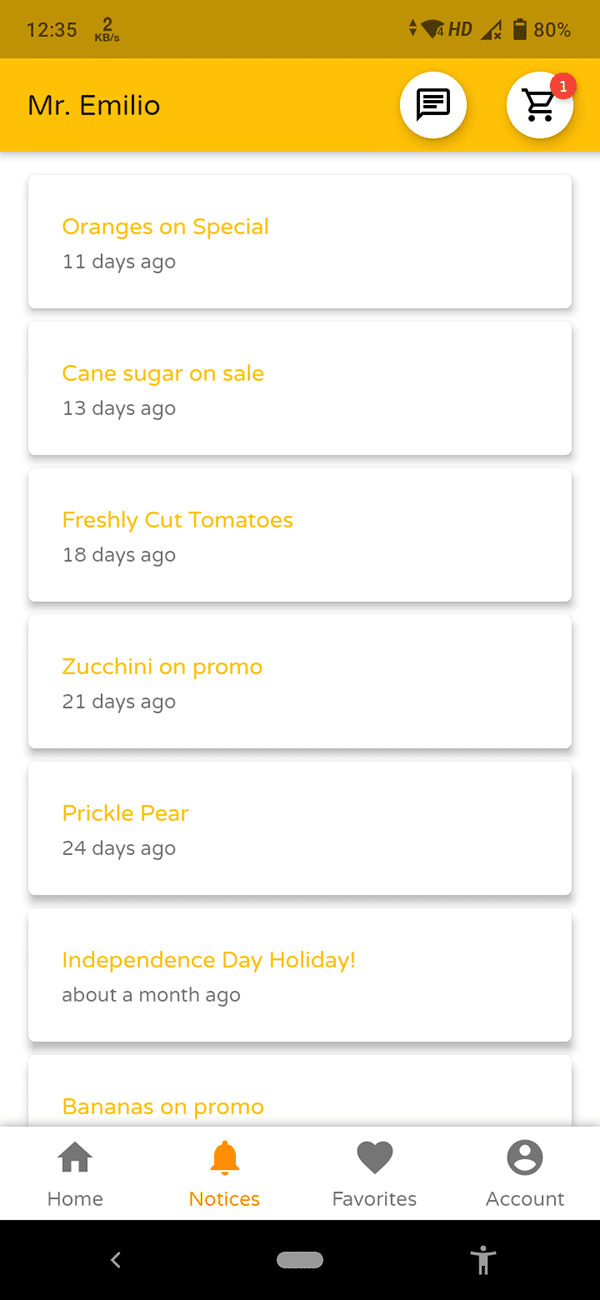Viewport: 600px width, 1300px height.
Task: Tap the Notices bell icon
Action: click(x=225, y=1158)
